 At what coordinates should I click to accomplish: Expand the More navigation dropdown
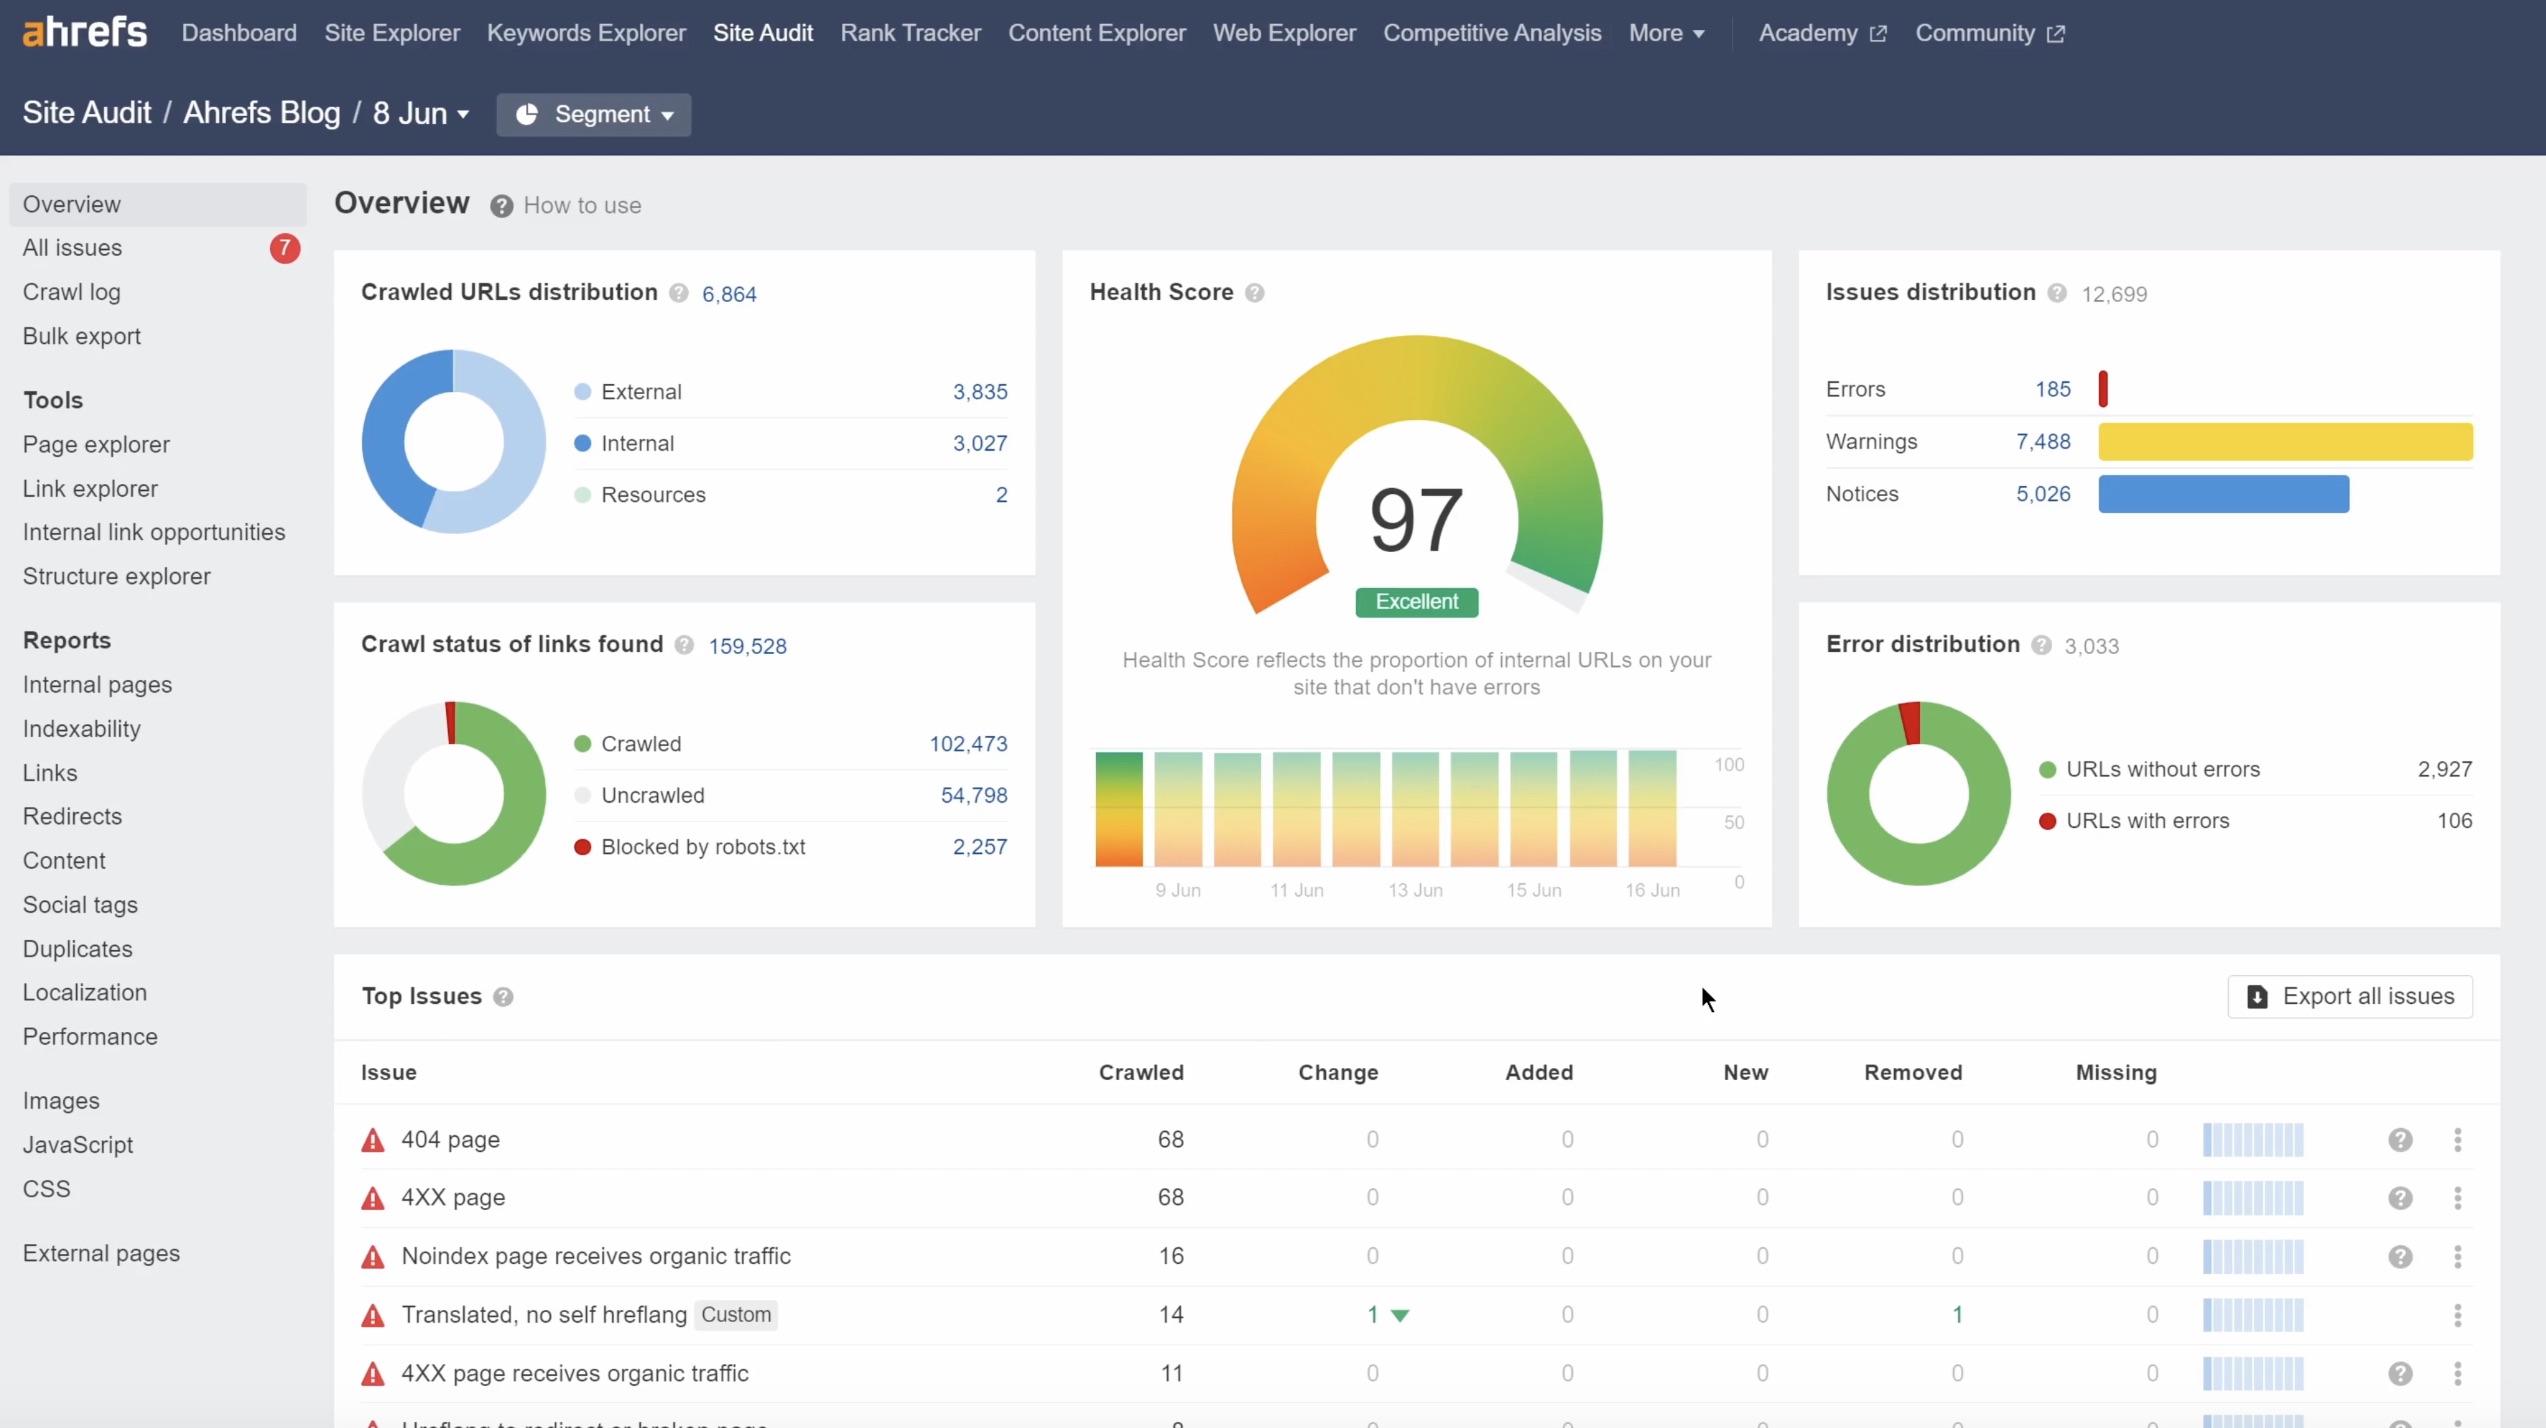tap(1665, 31)
